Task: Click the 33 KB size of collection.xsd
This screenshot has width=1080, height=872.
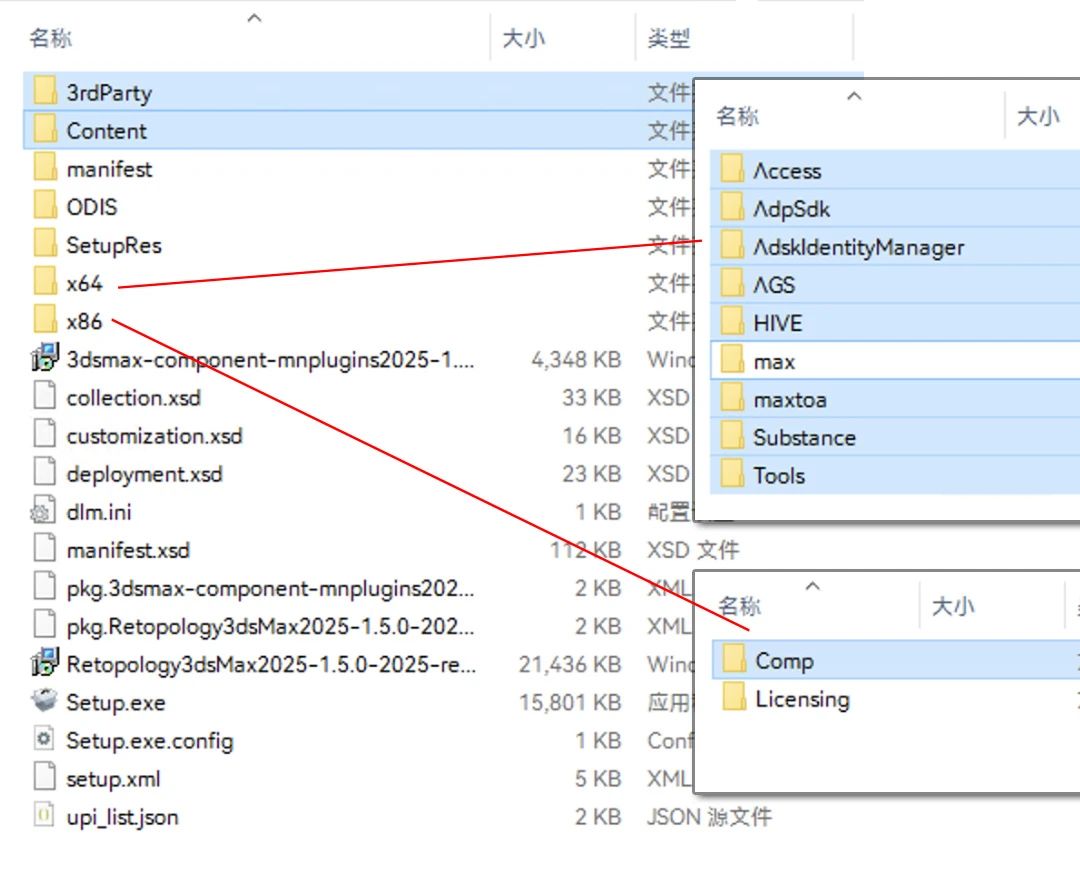Action: click(x=591, y=398)
